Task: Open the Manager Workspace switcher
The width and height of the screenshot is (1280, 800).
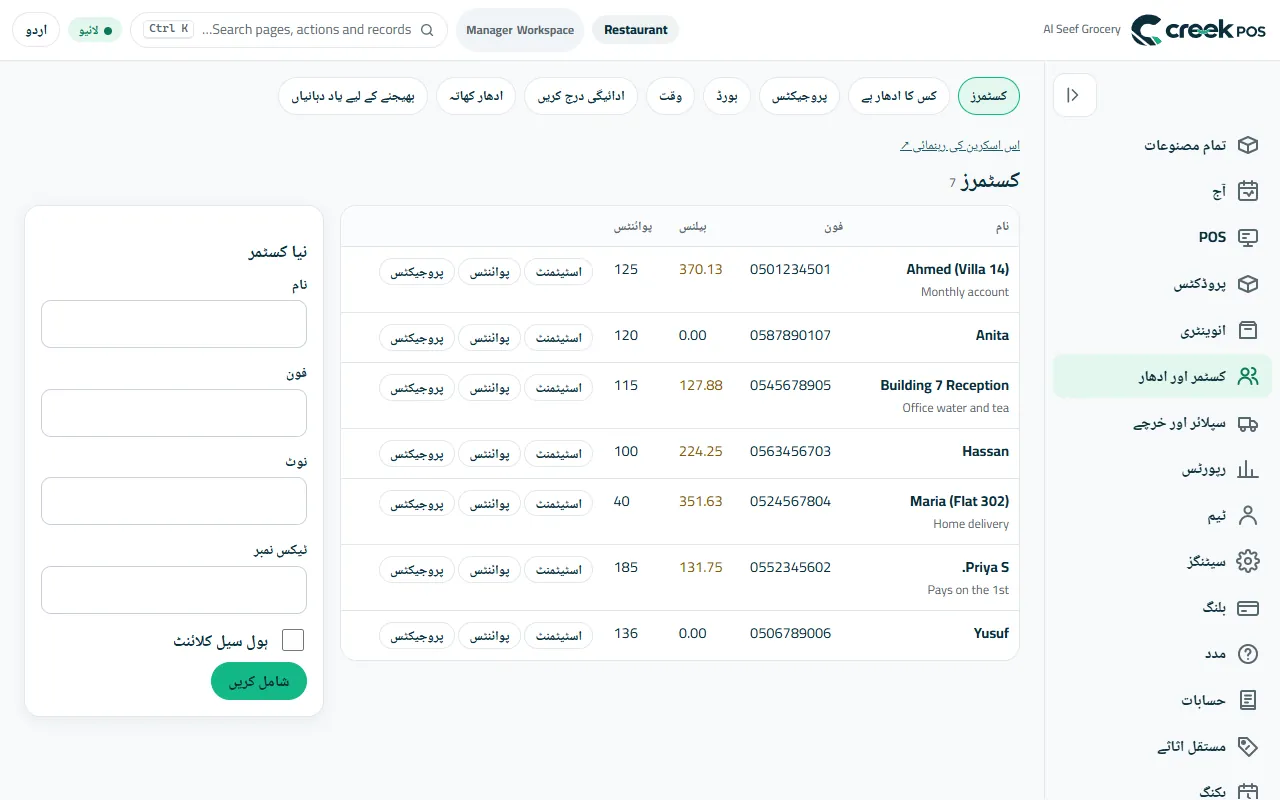Action: click(520, 30)
